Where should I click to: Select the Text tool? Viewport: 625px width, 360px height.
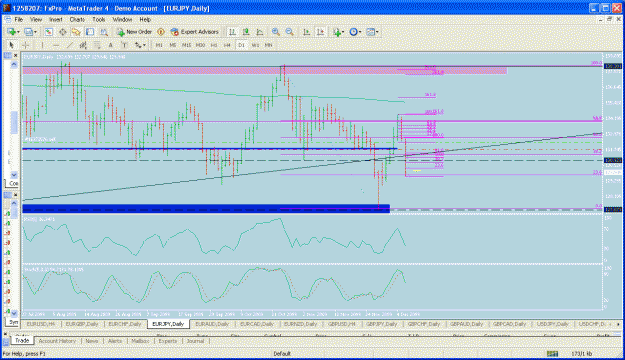coord(110,45)
